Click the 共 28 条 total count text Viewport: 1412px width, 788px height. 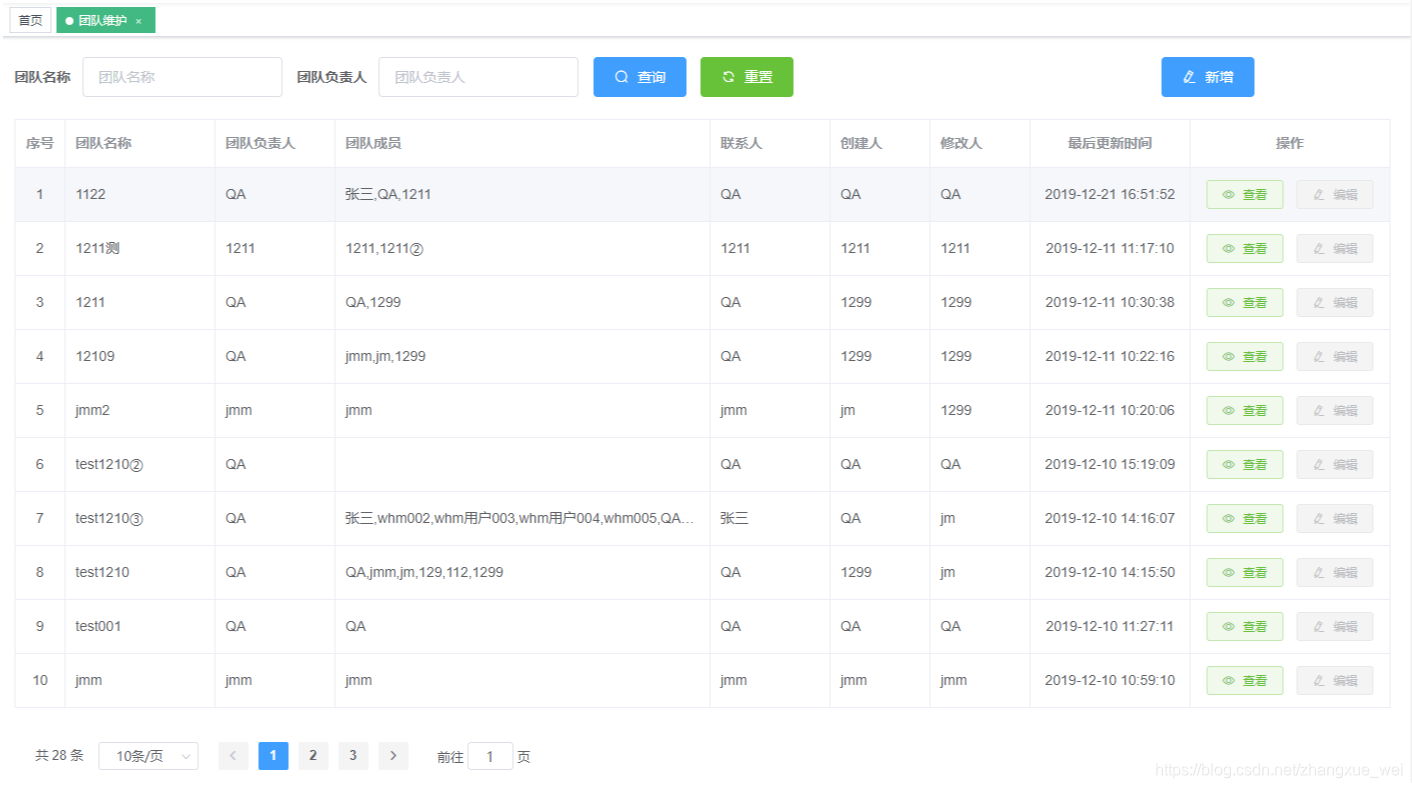59,756
